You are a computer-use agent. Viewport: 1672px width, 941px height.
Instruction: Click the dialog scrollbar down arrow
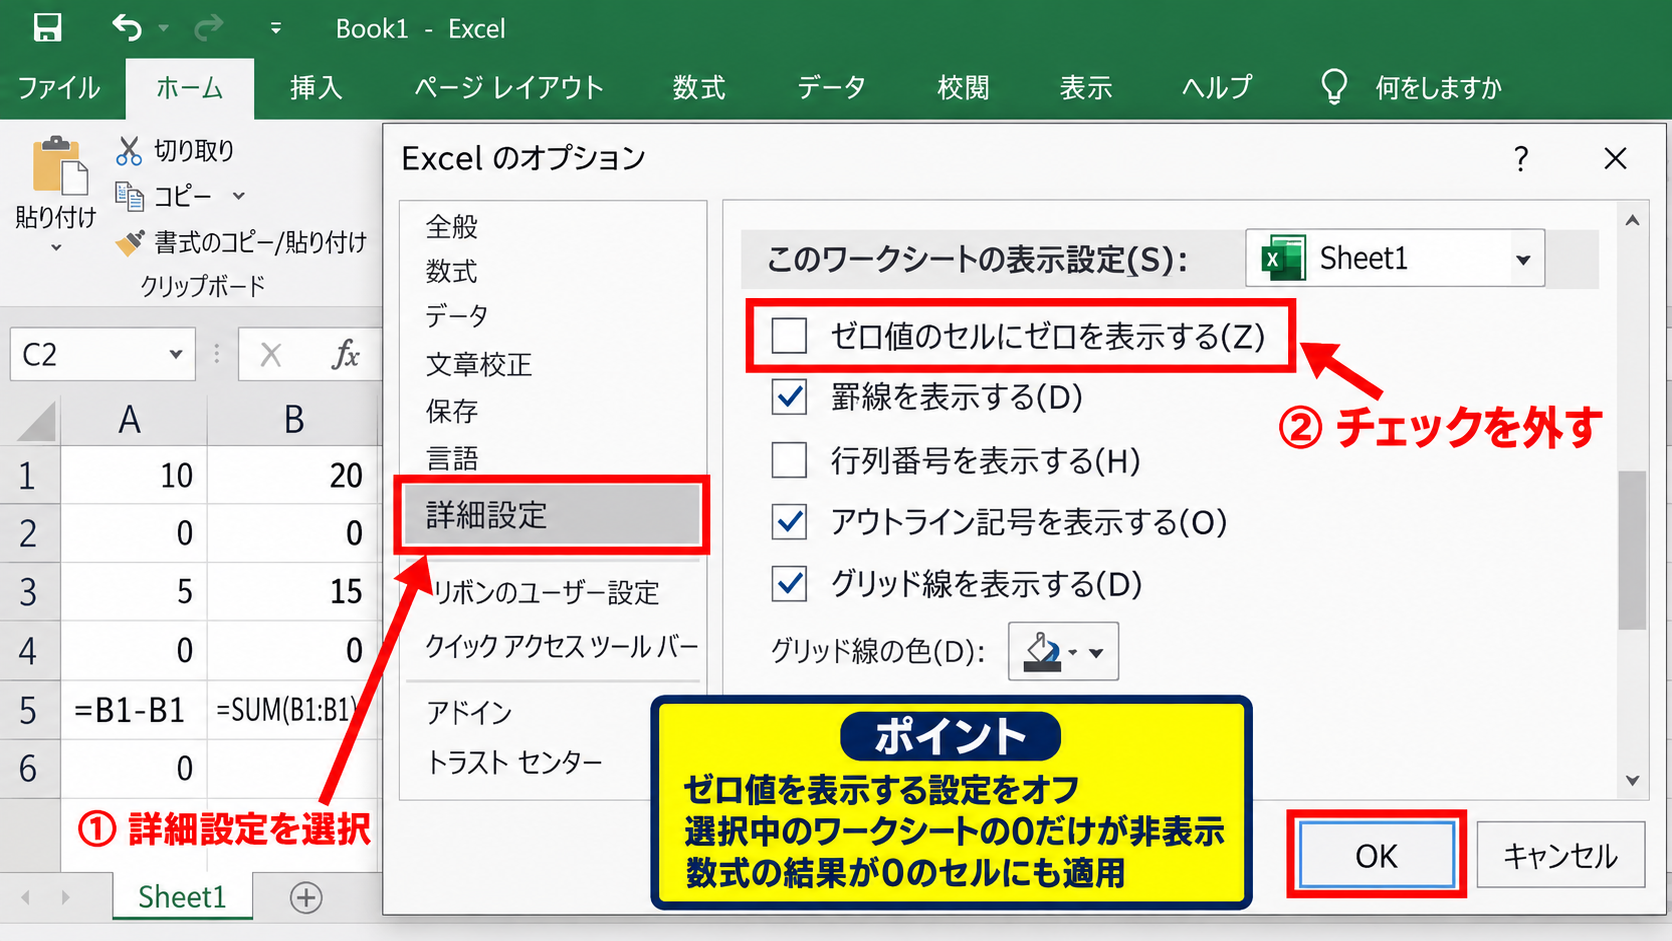(x=1632, y=780)
